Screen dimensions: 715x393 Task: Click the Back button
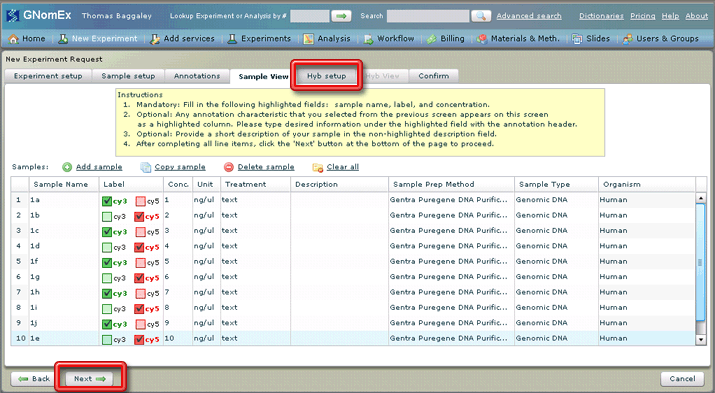(34, 379)
